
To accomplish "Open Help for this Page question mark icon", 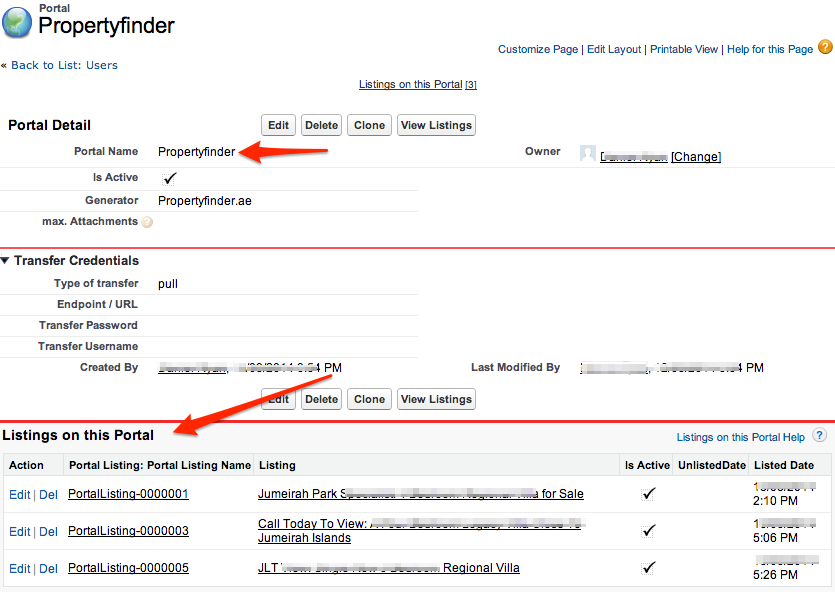I will (825, 46).
